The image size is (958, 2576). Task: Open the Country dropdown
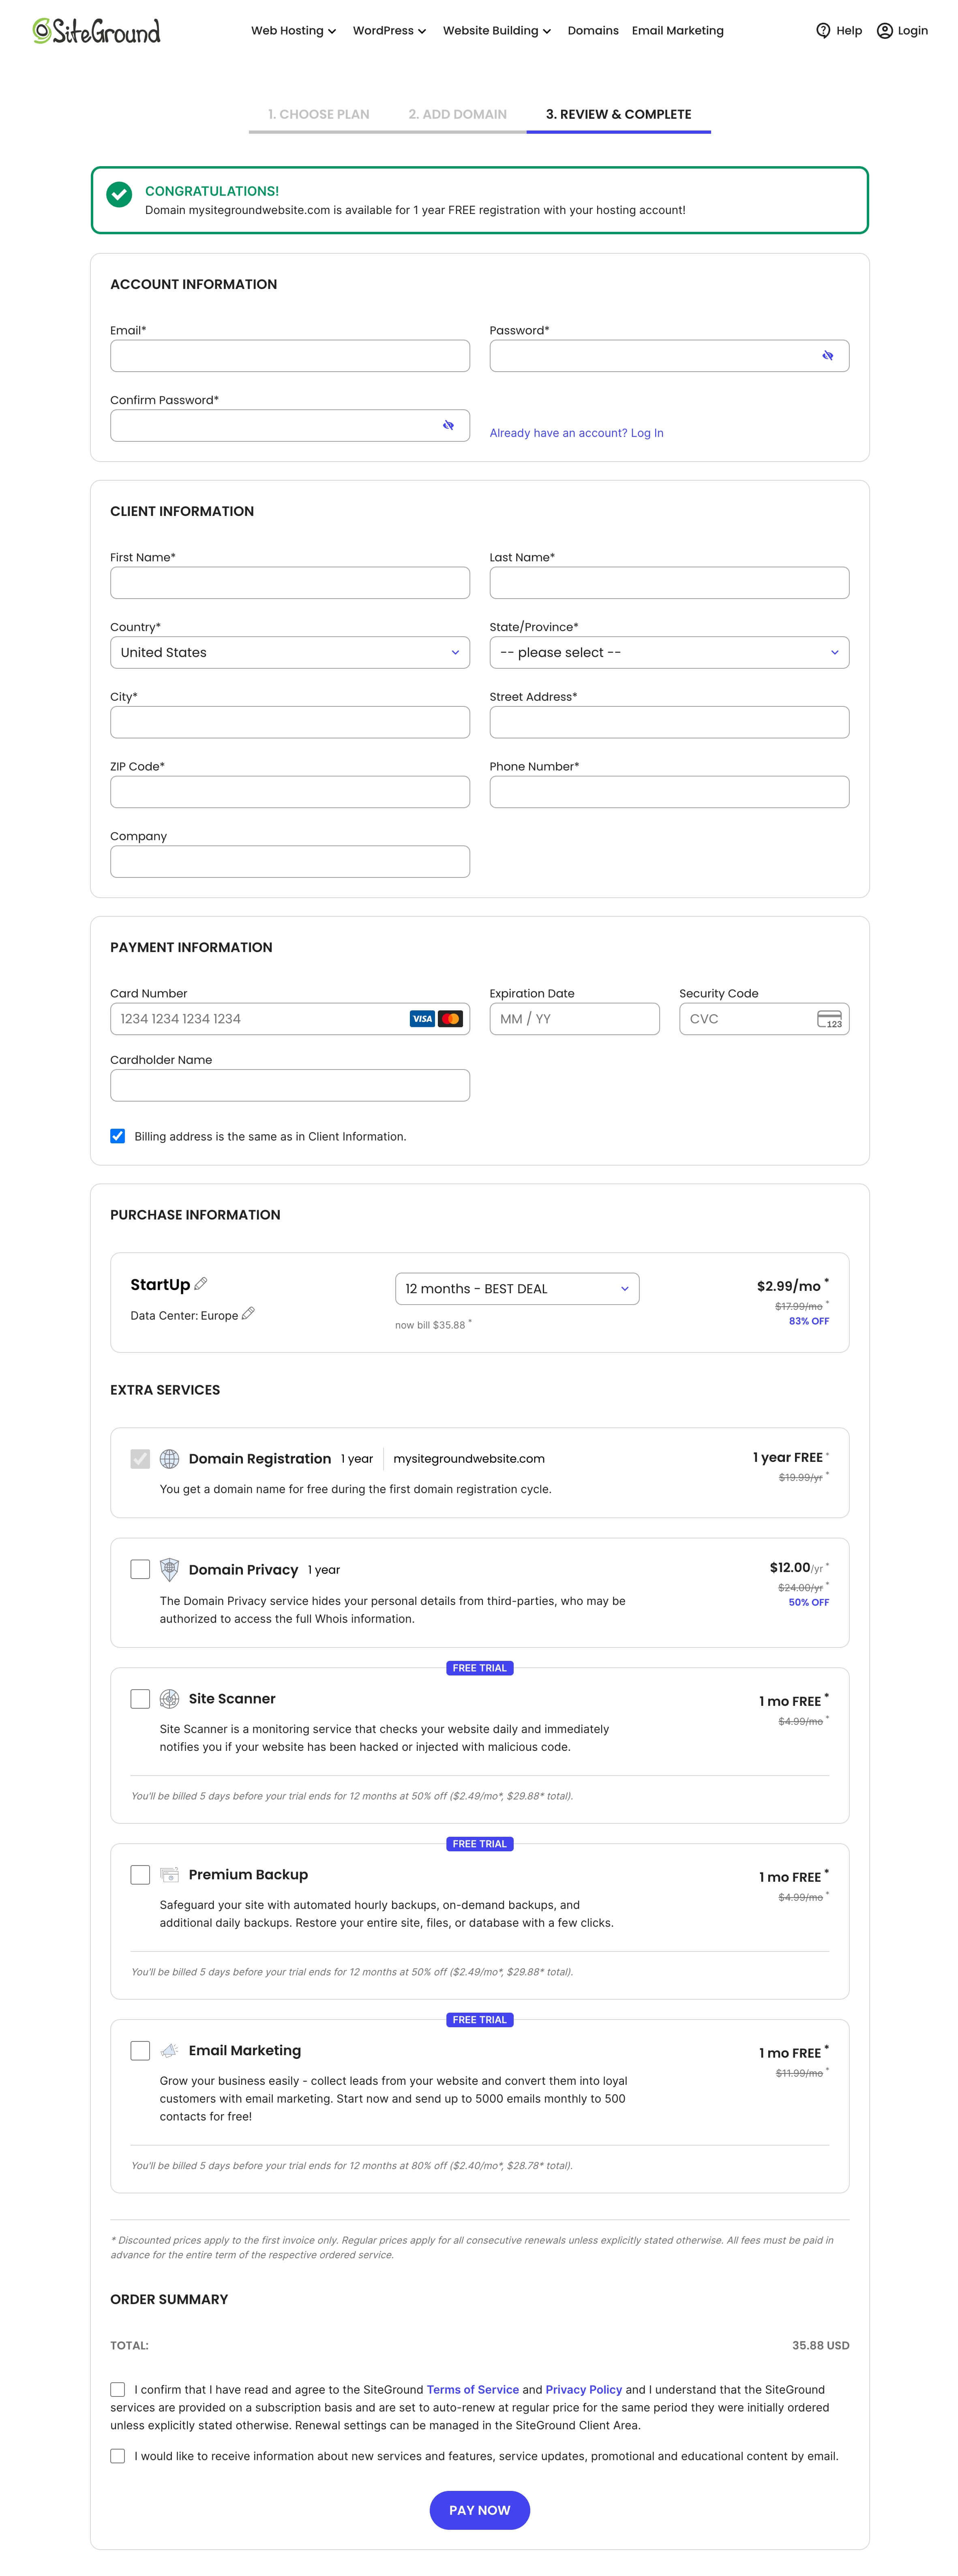290,652
